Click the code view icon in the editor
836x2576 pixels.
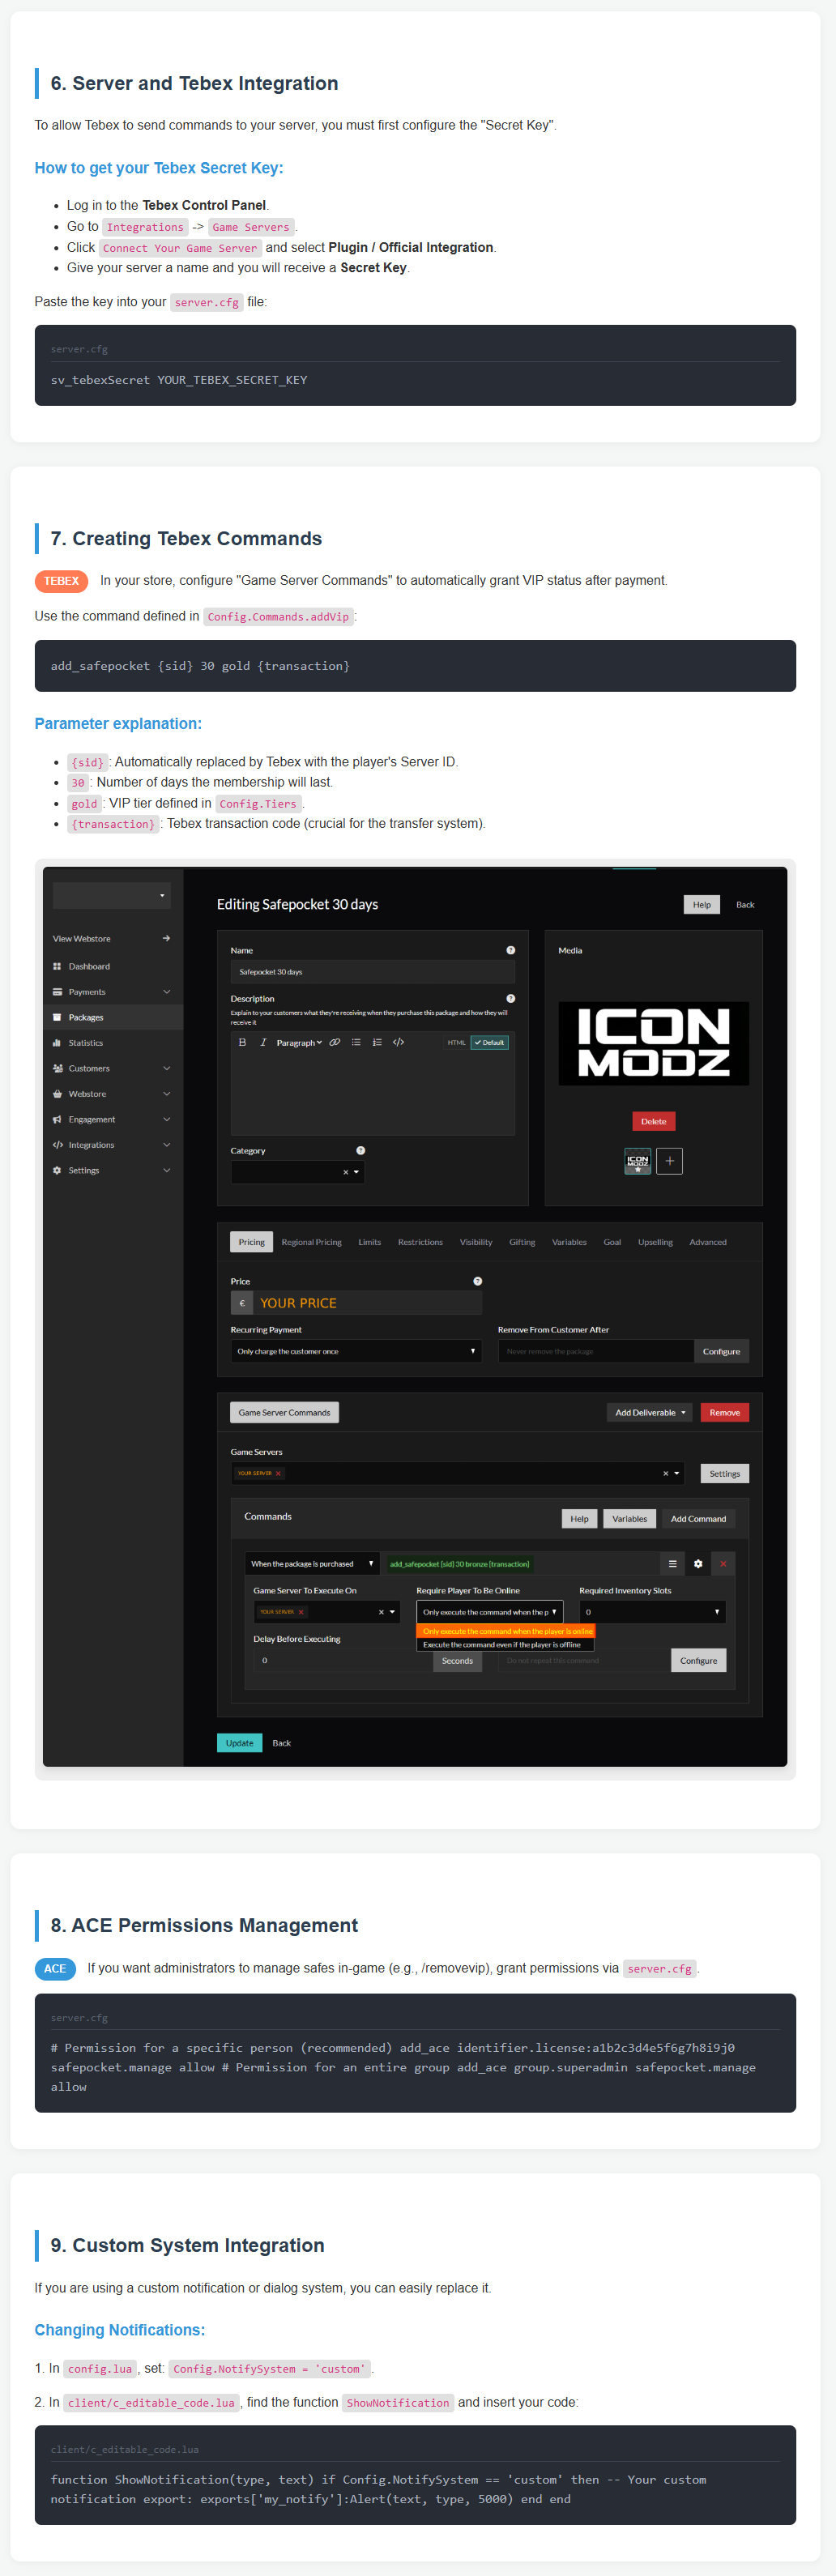[x=398, y=1042]
